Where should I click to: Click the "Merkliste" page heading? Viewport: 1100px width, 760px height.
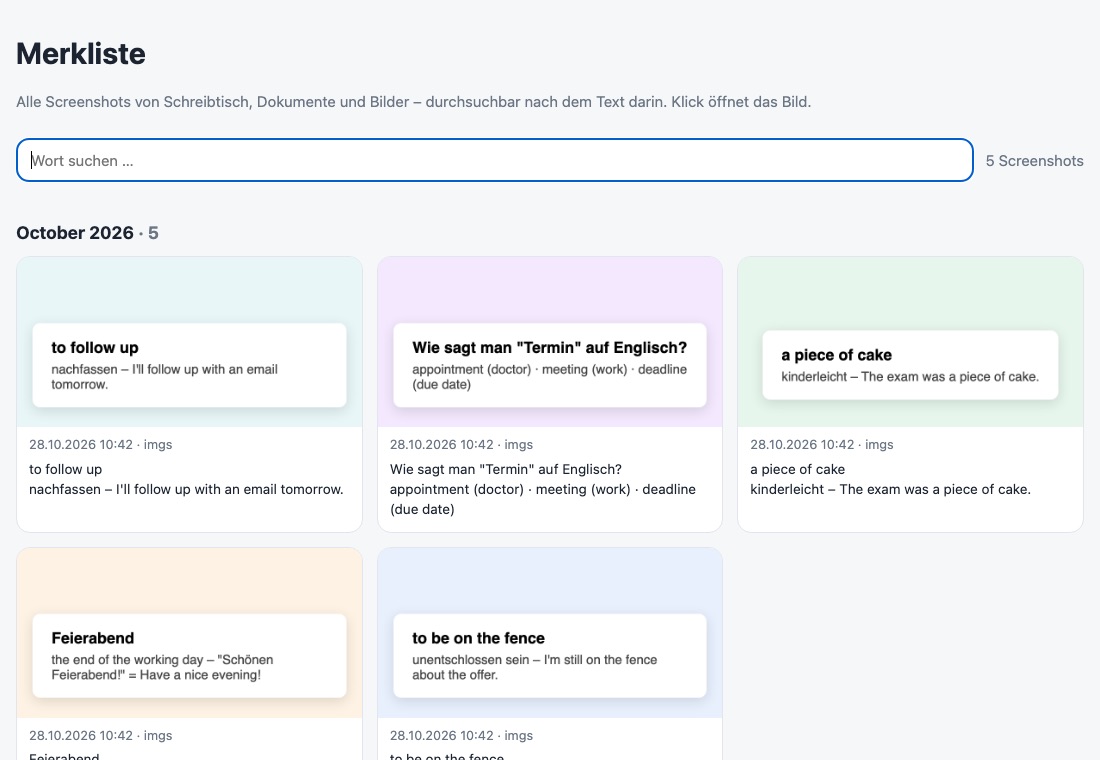tap(81, 54)
